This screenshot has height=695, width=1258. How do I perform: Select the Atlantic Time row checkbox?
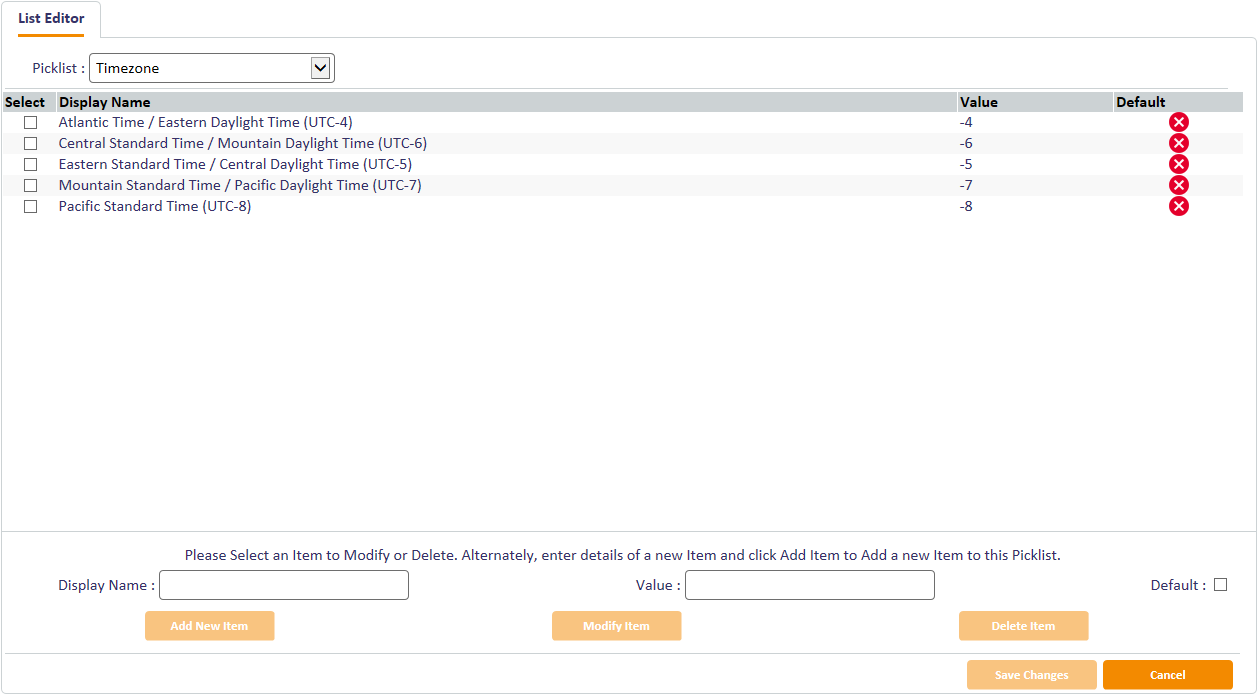pyautogui.click(x=31, y=122)
